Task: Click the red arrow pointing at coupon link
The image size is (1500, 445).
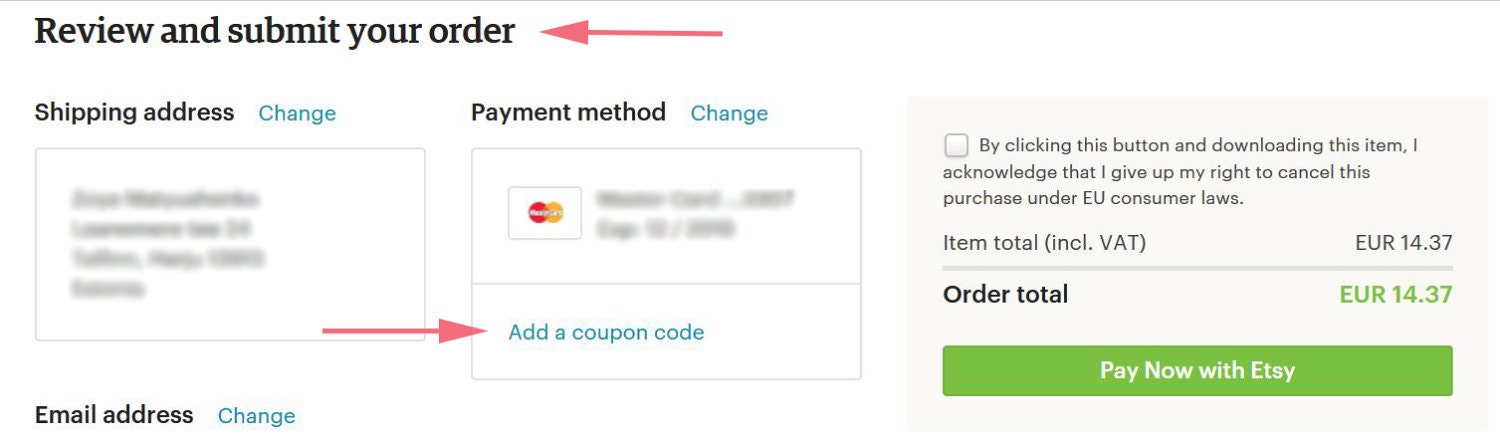Action: click(403, 331)
